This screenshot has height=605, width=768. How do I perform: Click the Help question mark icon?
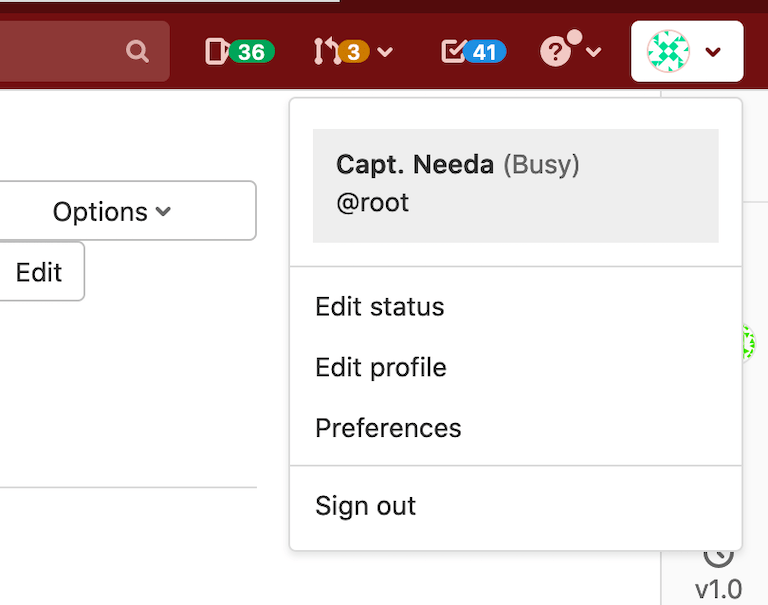[x=554, y=52]
